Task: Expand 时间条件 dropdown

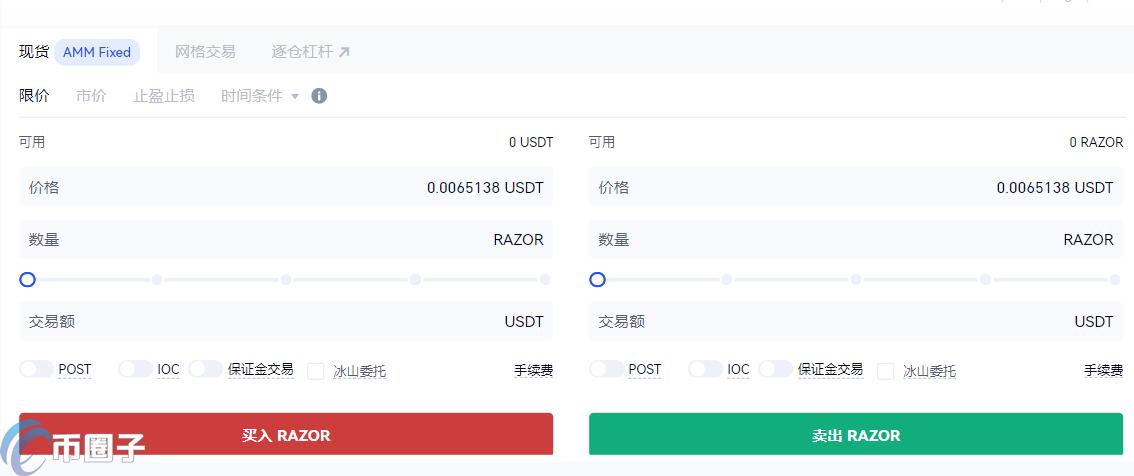Action: pos(260,95)
